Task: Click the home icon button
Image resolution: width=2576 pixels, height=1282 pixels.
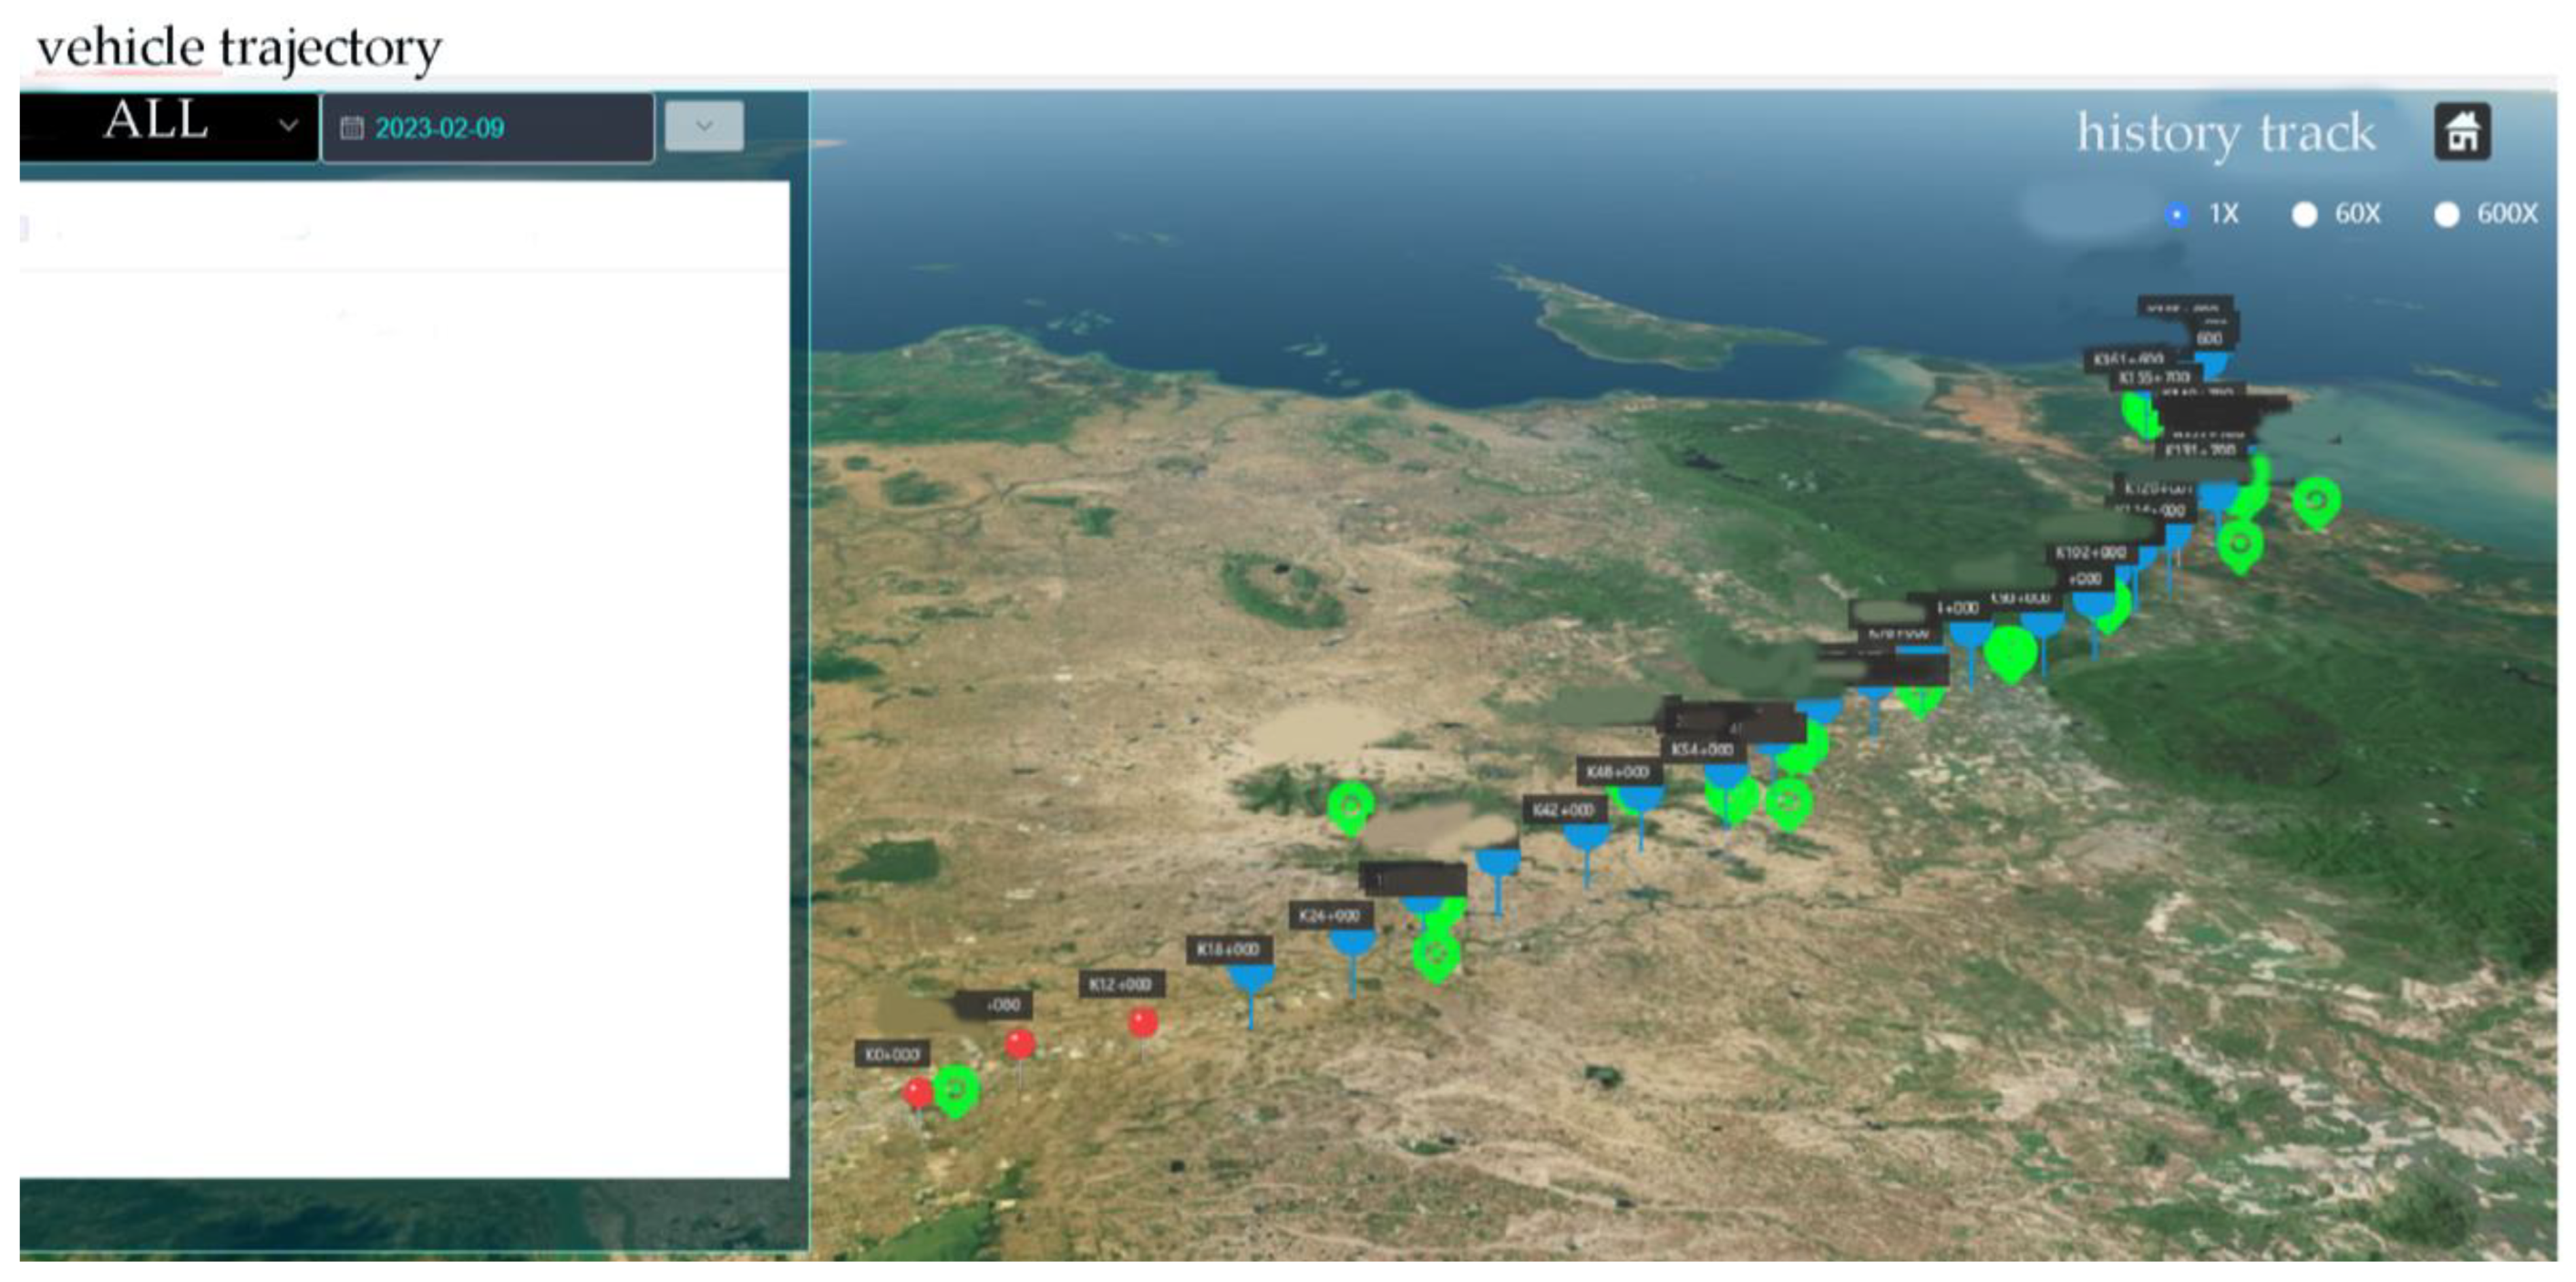Action: (x=2461, y=132)
